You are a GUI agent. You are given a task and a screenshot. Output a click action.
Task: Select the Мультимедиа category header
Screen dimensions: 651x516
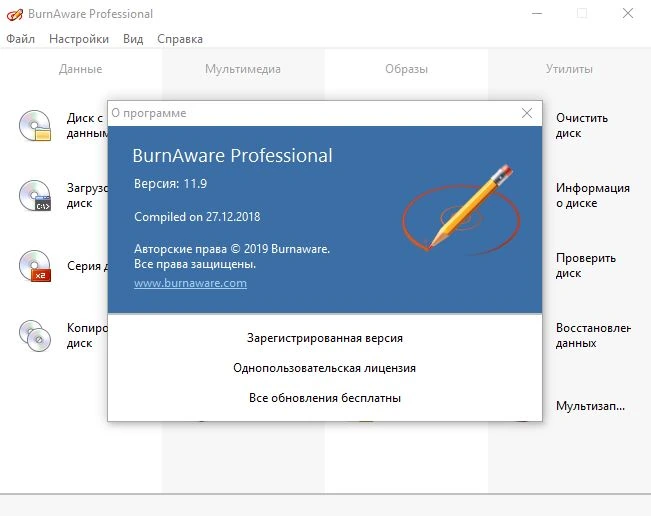coord(243,69)
